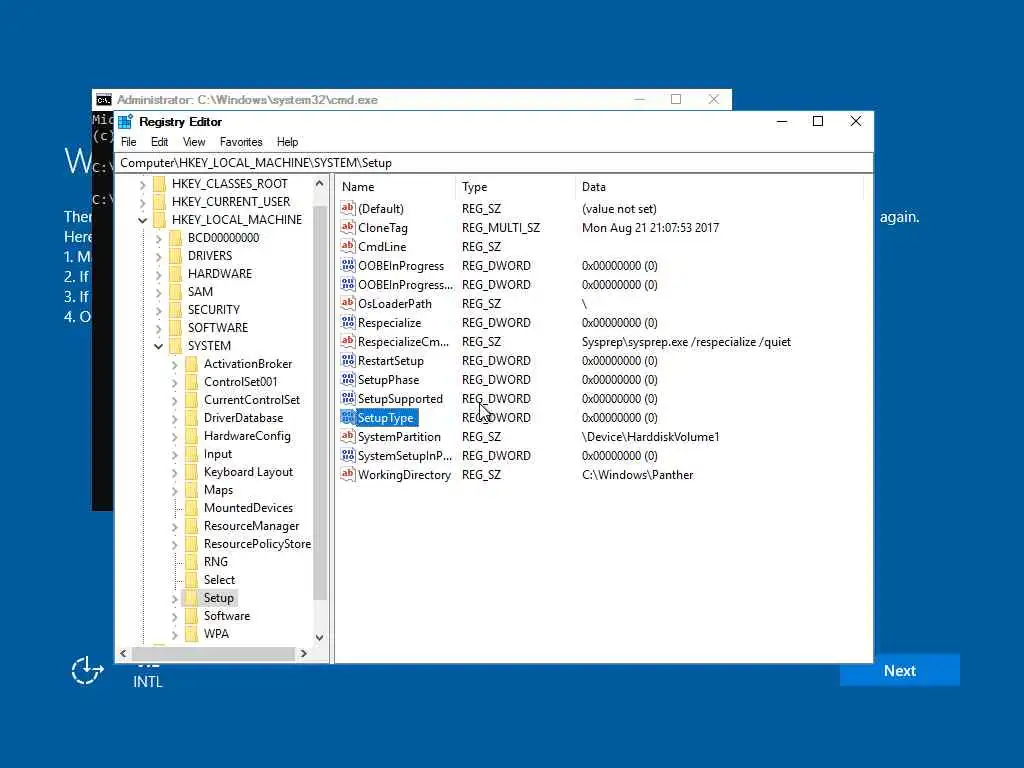Image resolution: width=1024 pixels, height=768 pixels.
Task: Select the CmdLine value icon
Action: pos(347,246)
